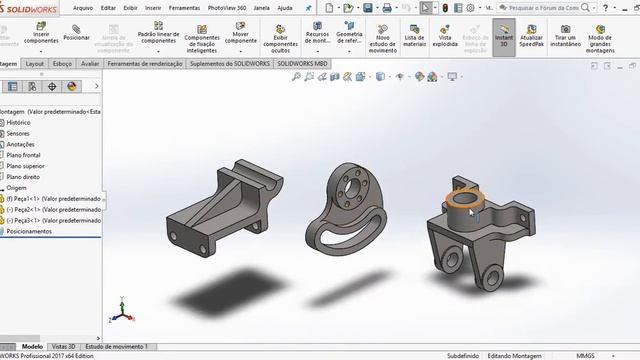Select the Posicionar mate tool
Viewport: 640px width, 360px height.
tap(76, 33)
